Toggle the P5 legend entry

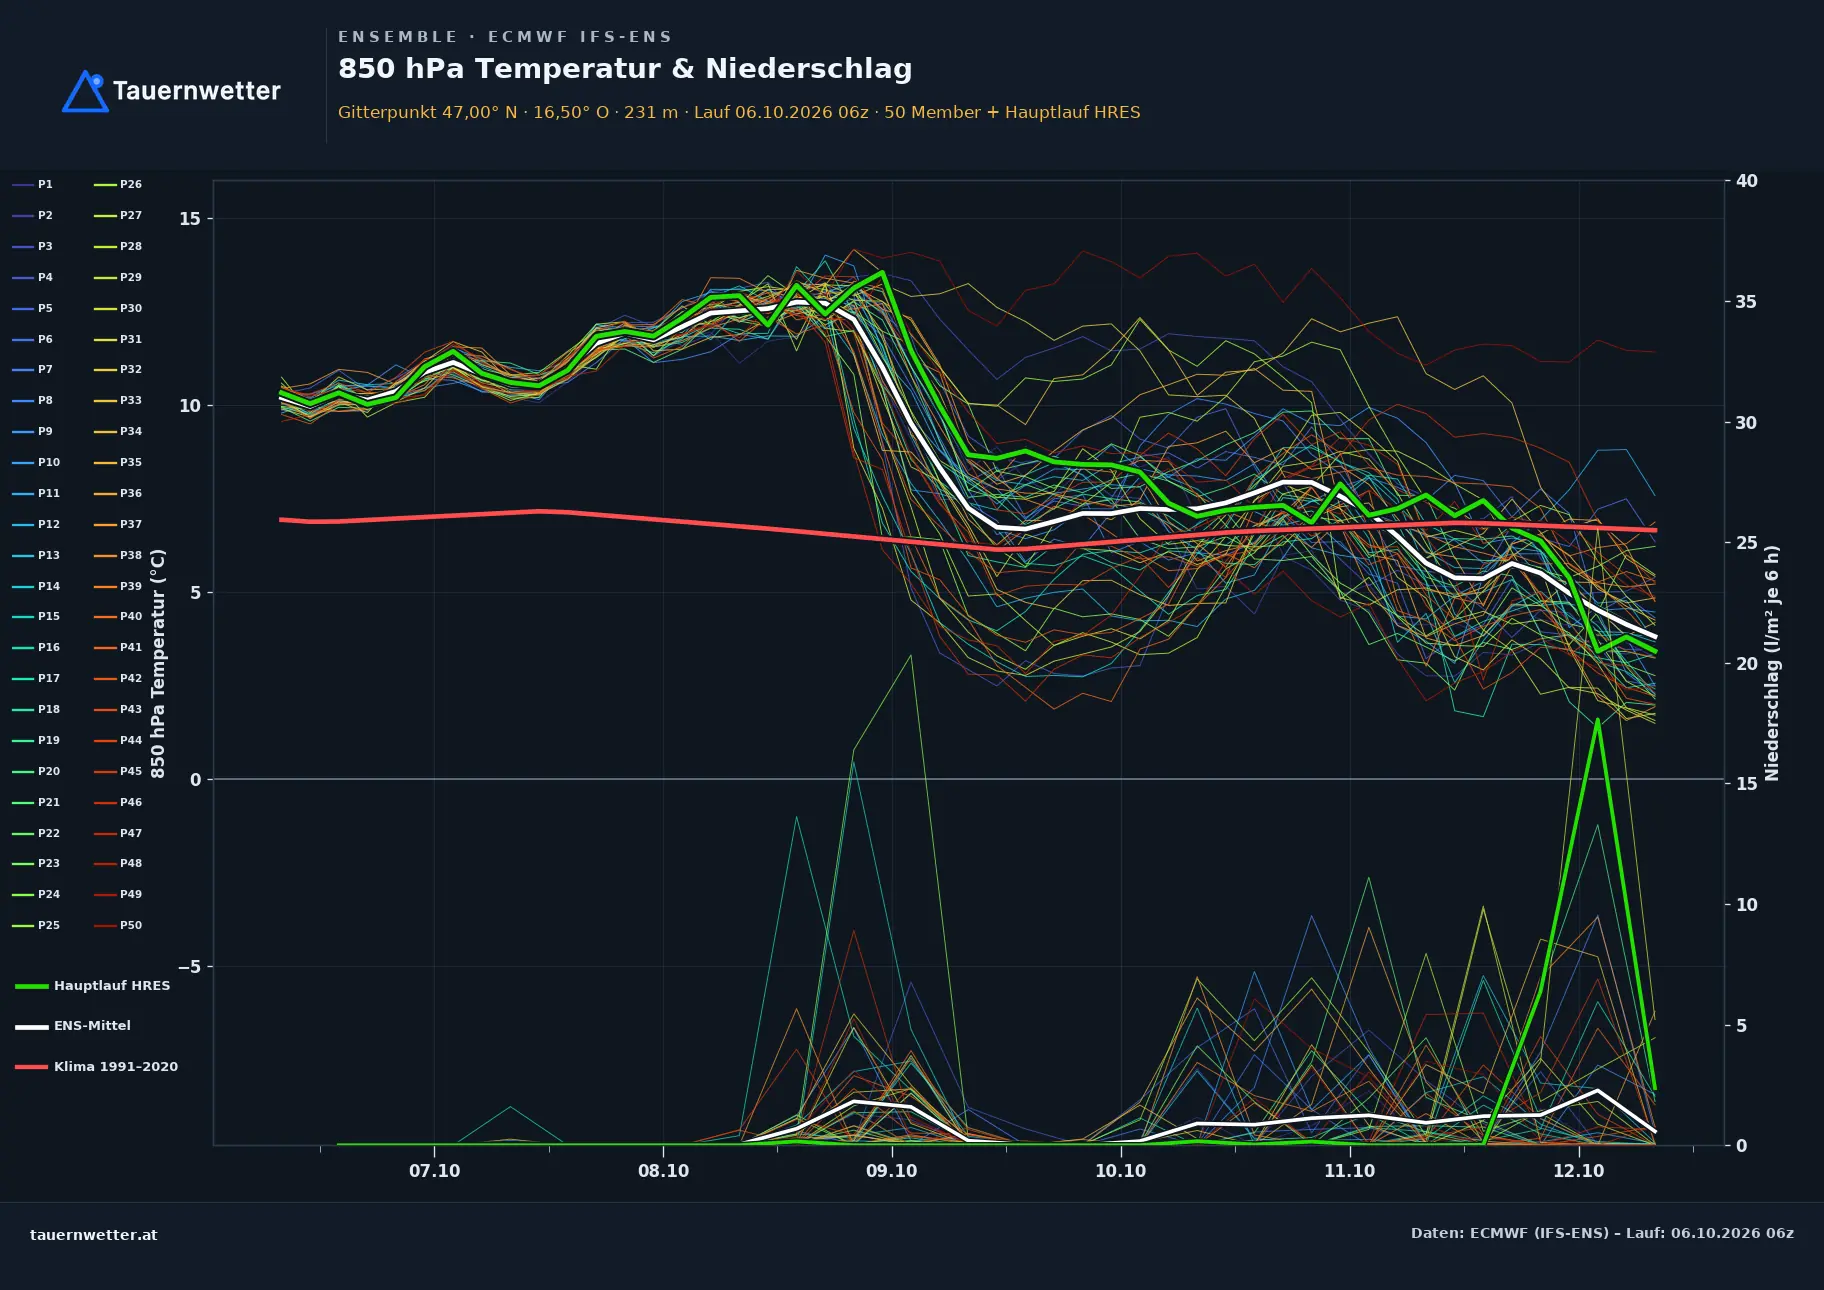tap(33, 308)
